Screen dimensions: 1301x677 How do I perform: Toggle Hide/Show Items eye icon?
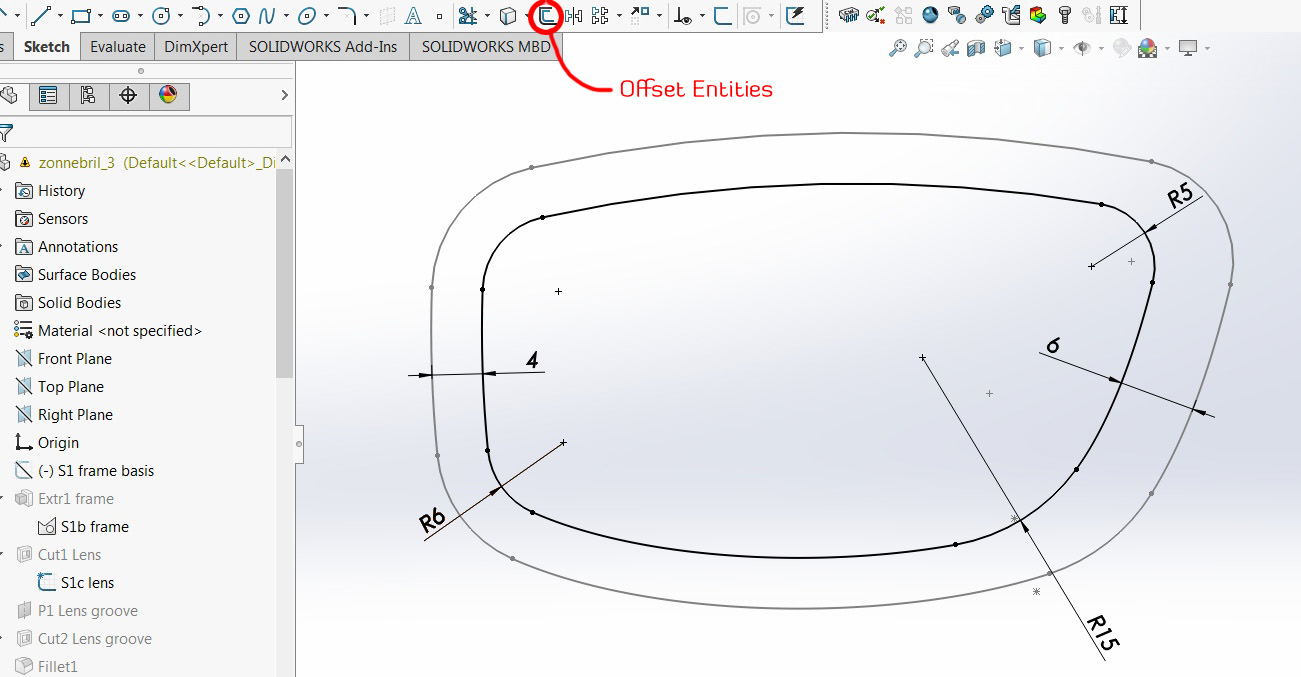1081,47
